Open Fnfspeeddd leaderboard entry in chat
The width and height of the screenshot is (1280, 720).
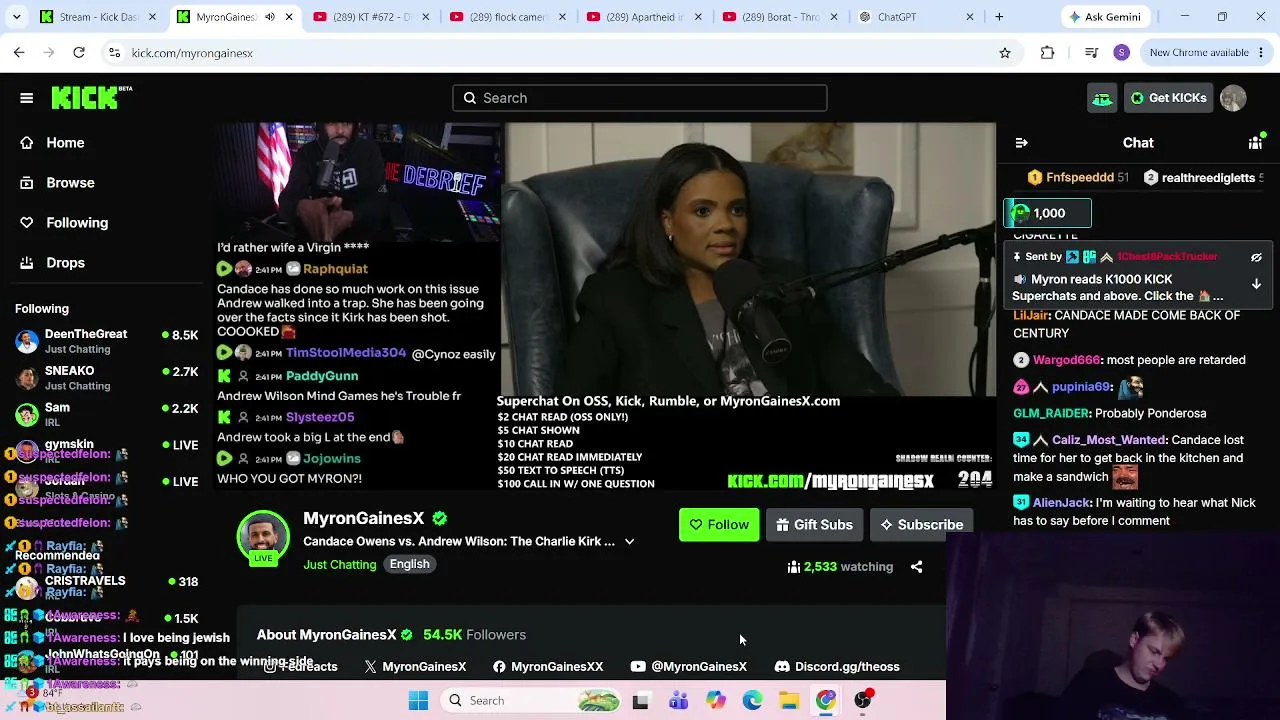pyautogui.click(x=1078, y=178)
